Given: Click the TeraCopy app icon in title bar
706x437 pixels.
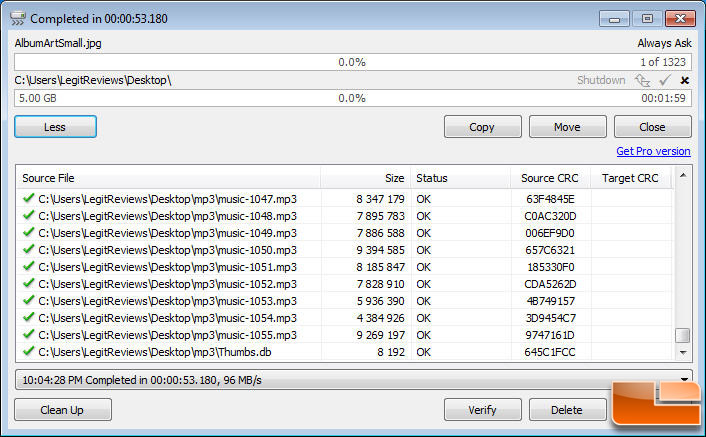Looking at the screenshot, I should 18,18.
